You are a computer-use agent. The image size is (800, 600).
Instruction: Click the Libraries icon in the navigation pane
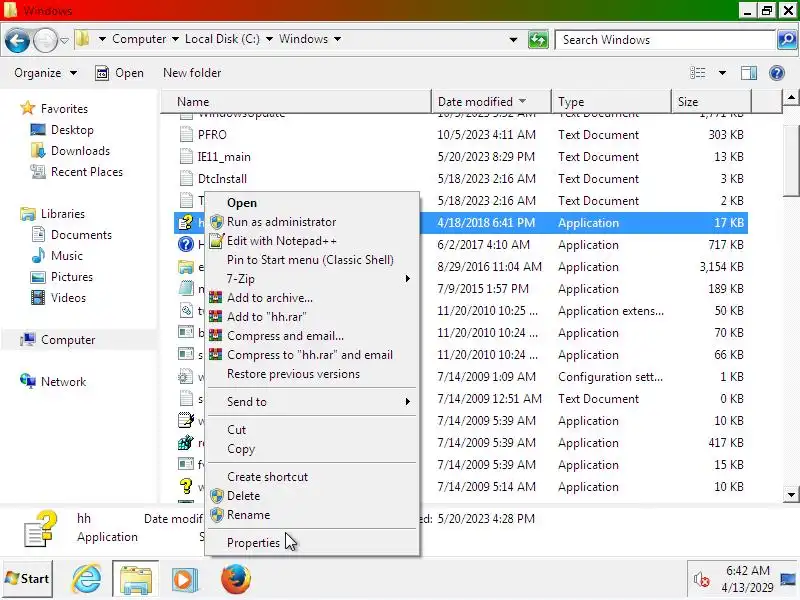28,213
